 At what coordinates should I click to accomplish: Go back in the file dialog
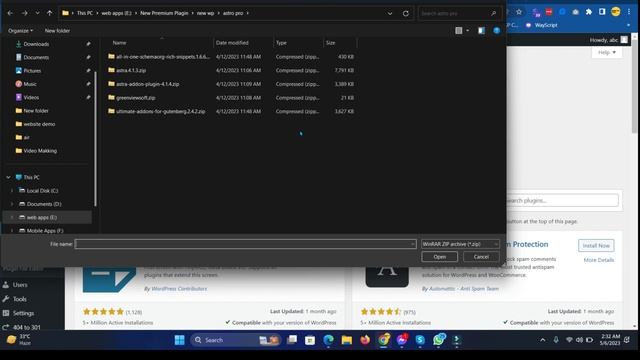pyautogui.click(x=10, y=13)
